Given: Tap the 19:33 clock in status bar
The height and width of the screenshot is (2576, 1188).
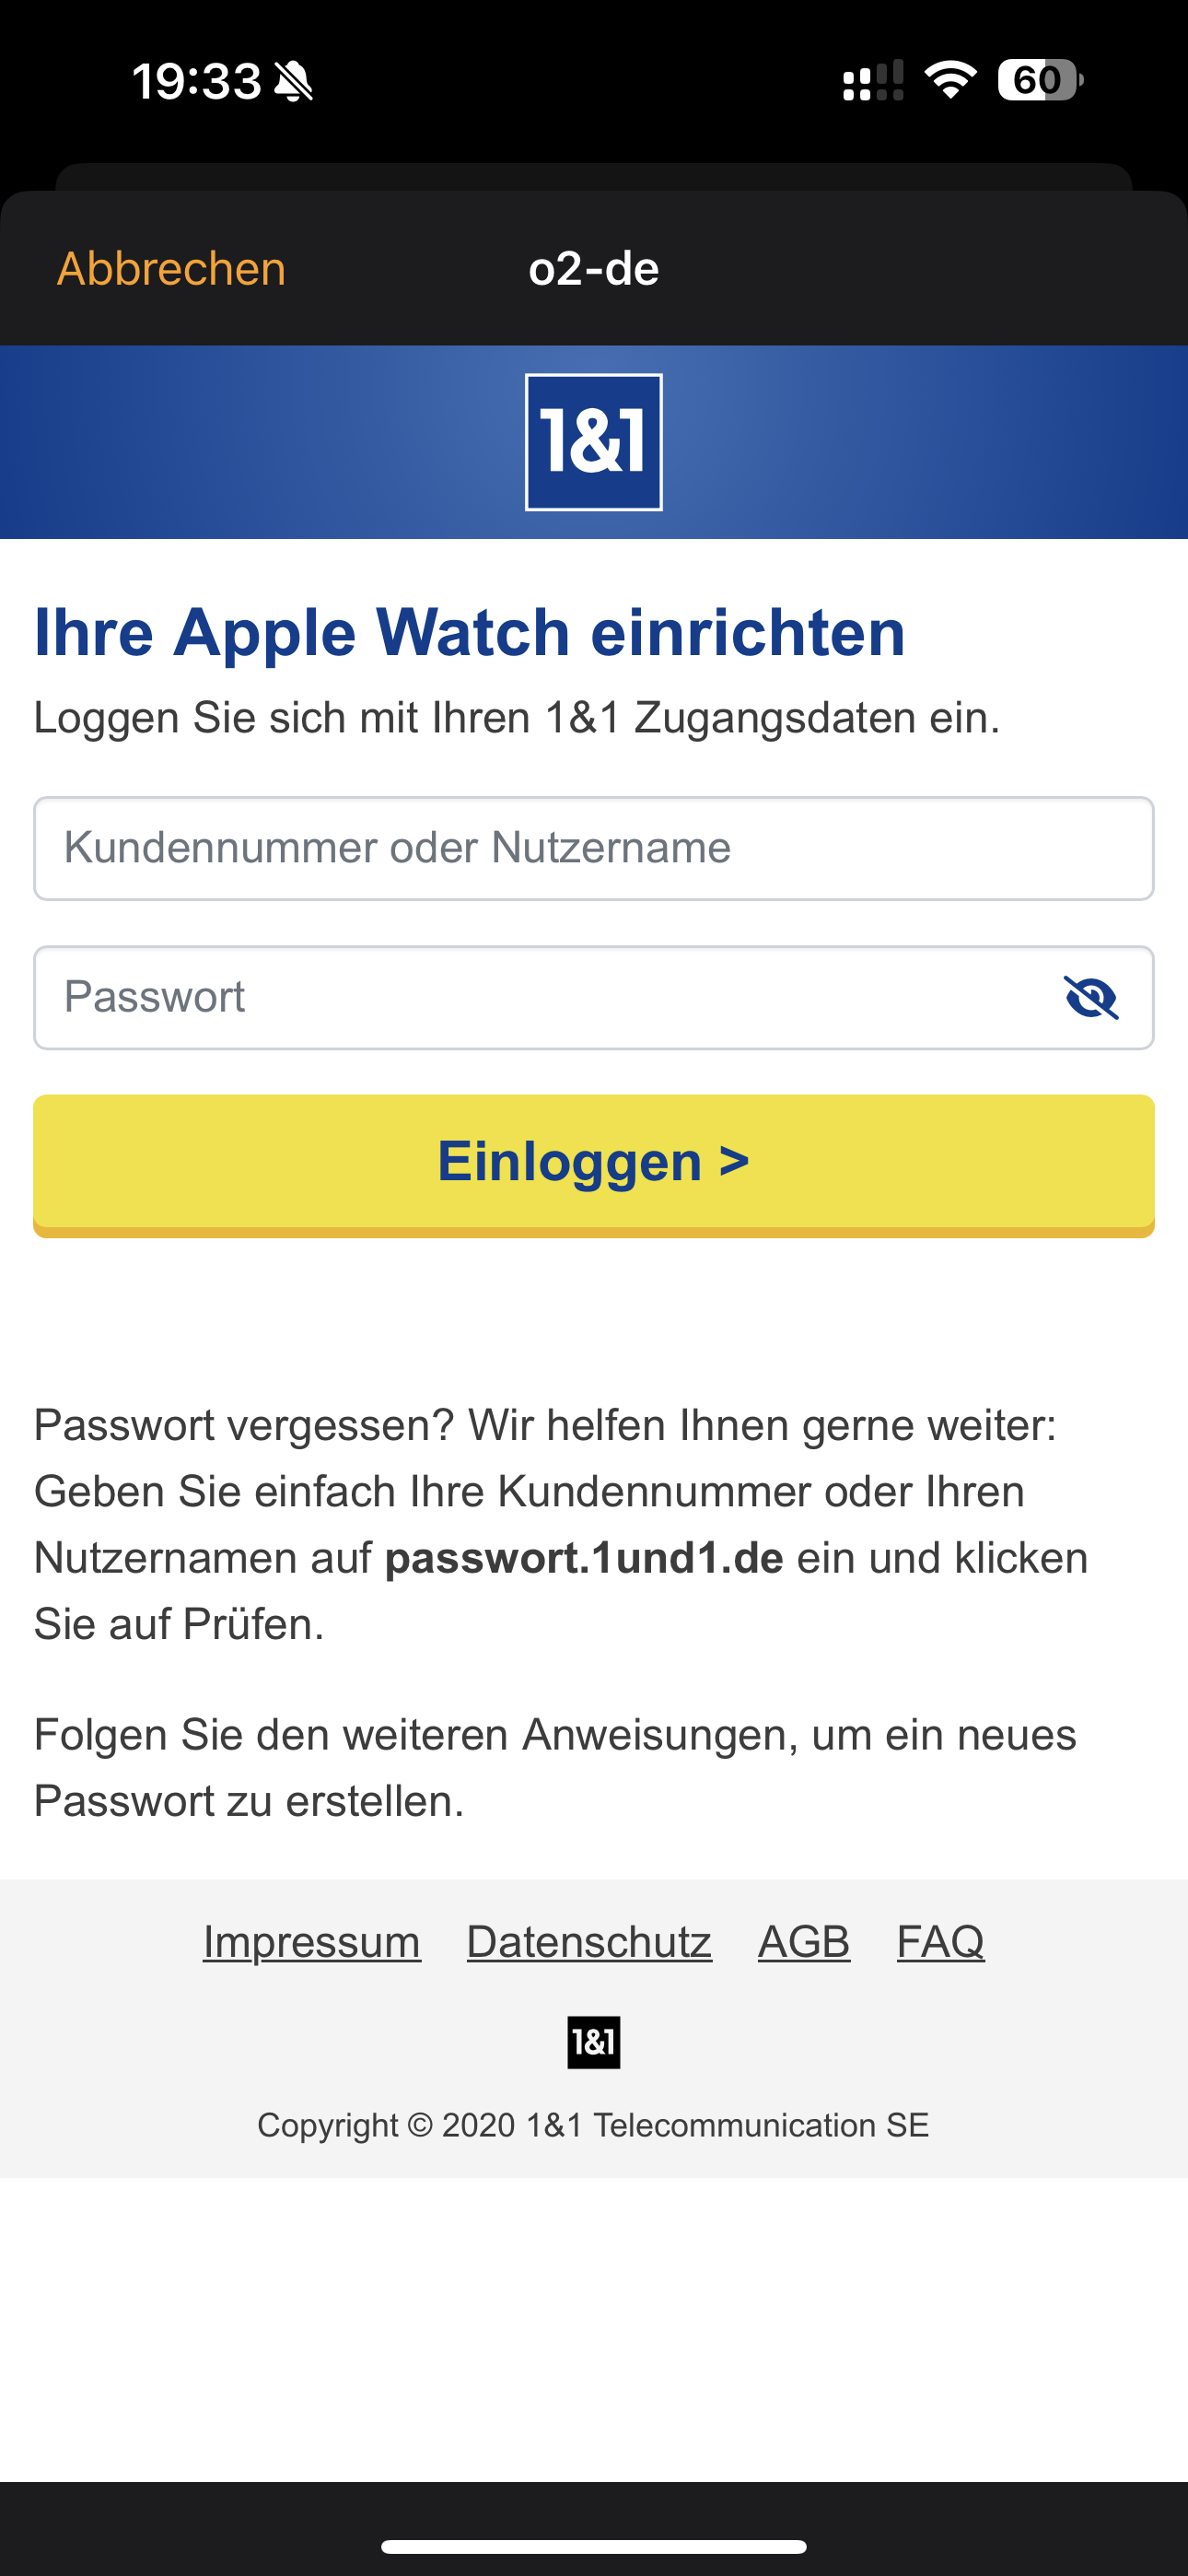Looking at the screenshot, I should (196, 81).
